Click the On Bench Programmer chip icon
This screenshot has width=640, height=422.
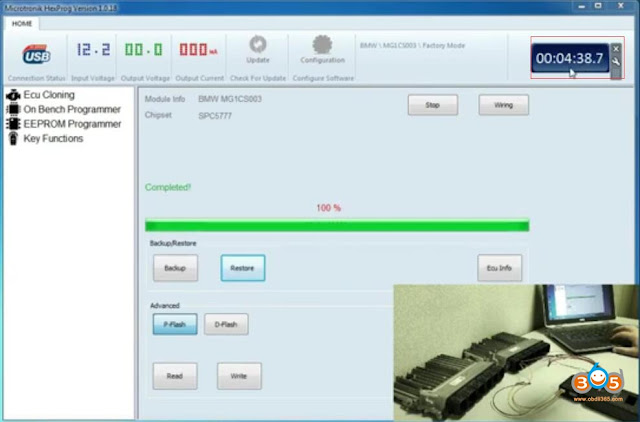(13, 109)
